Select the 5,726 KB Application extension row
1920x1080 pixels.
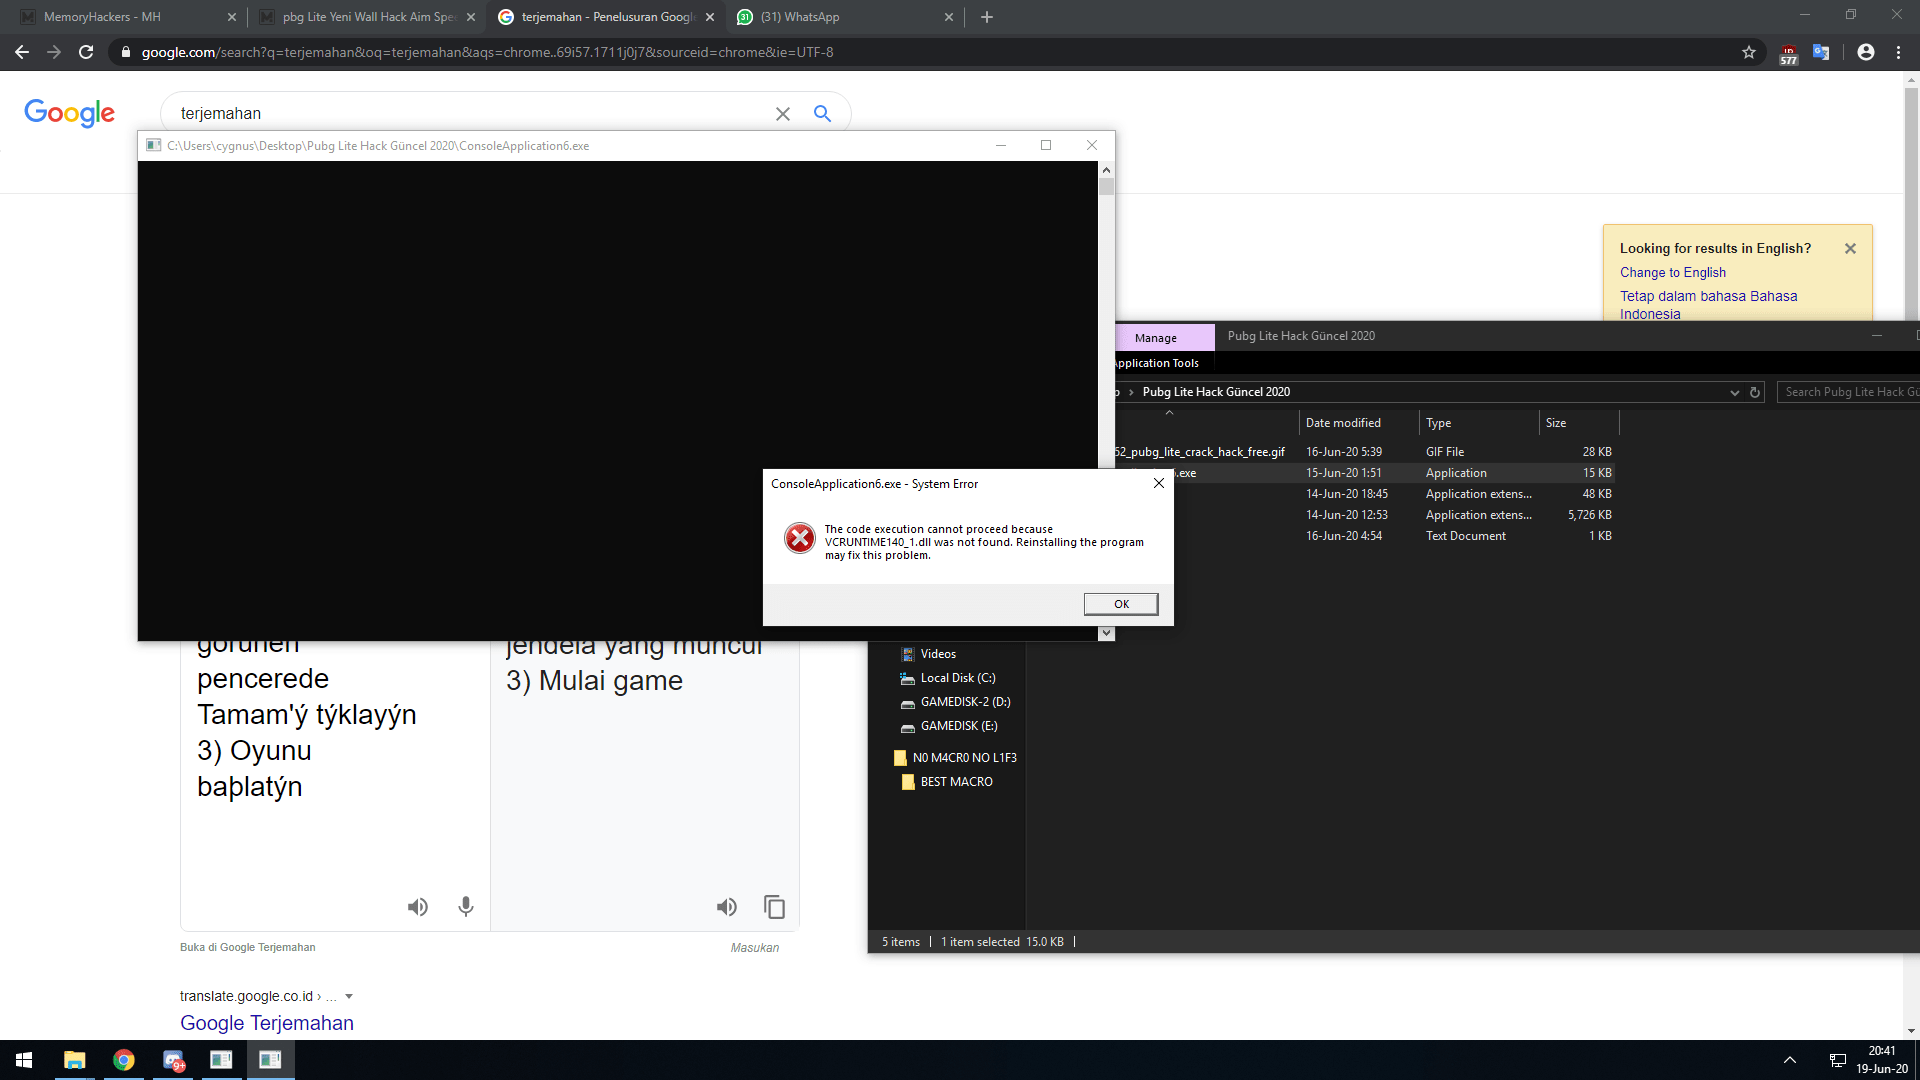point(1366,515)
